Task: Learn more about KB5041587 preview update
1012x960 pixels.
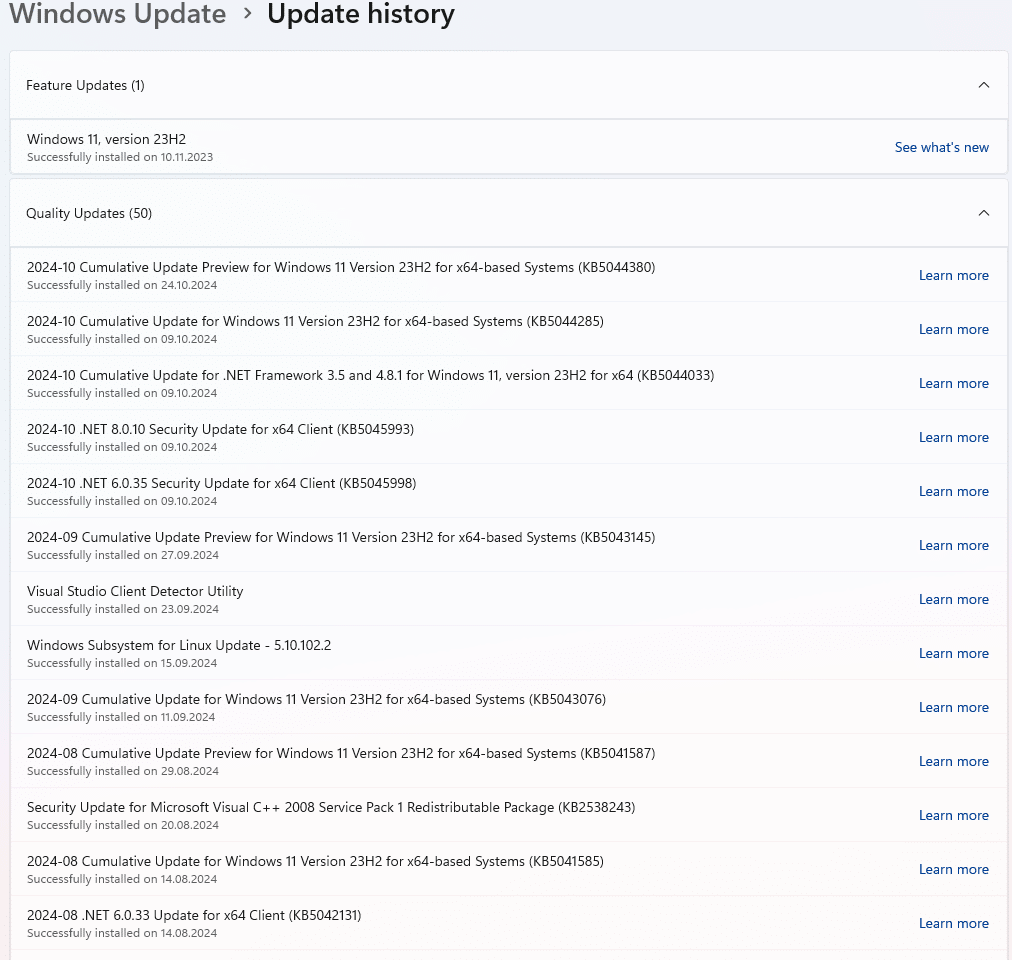Action: 953,761
